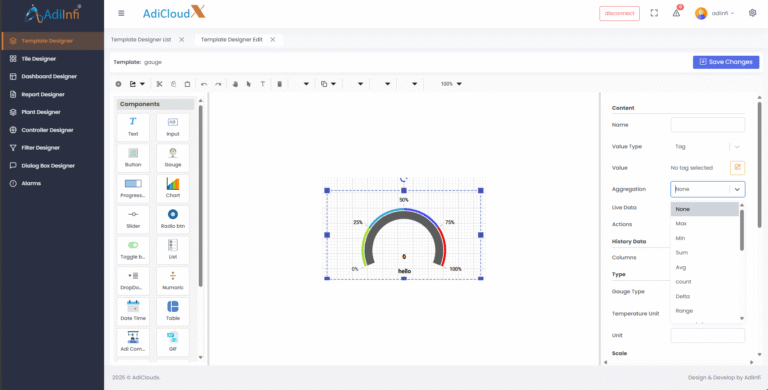The height and width of the screenshot is (390, 768).
Task: Click the Save Changes button
Action: click(726, 62)
